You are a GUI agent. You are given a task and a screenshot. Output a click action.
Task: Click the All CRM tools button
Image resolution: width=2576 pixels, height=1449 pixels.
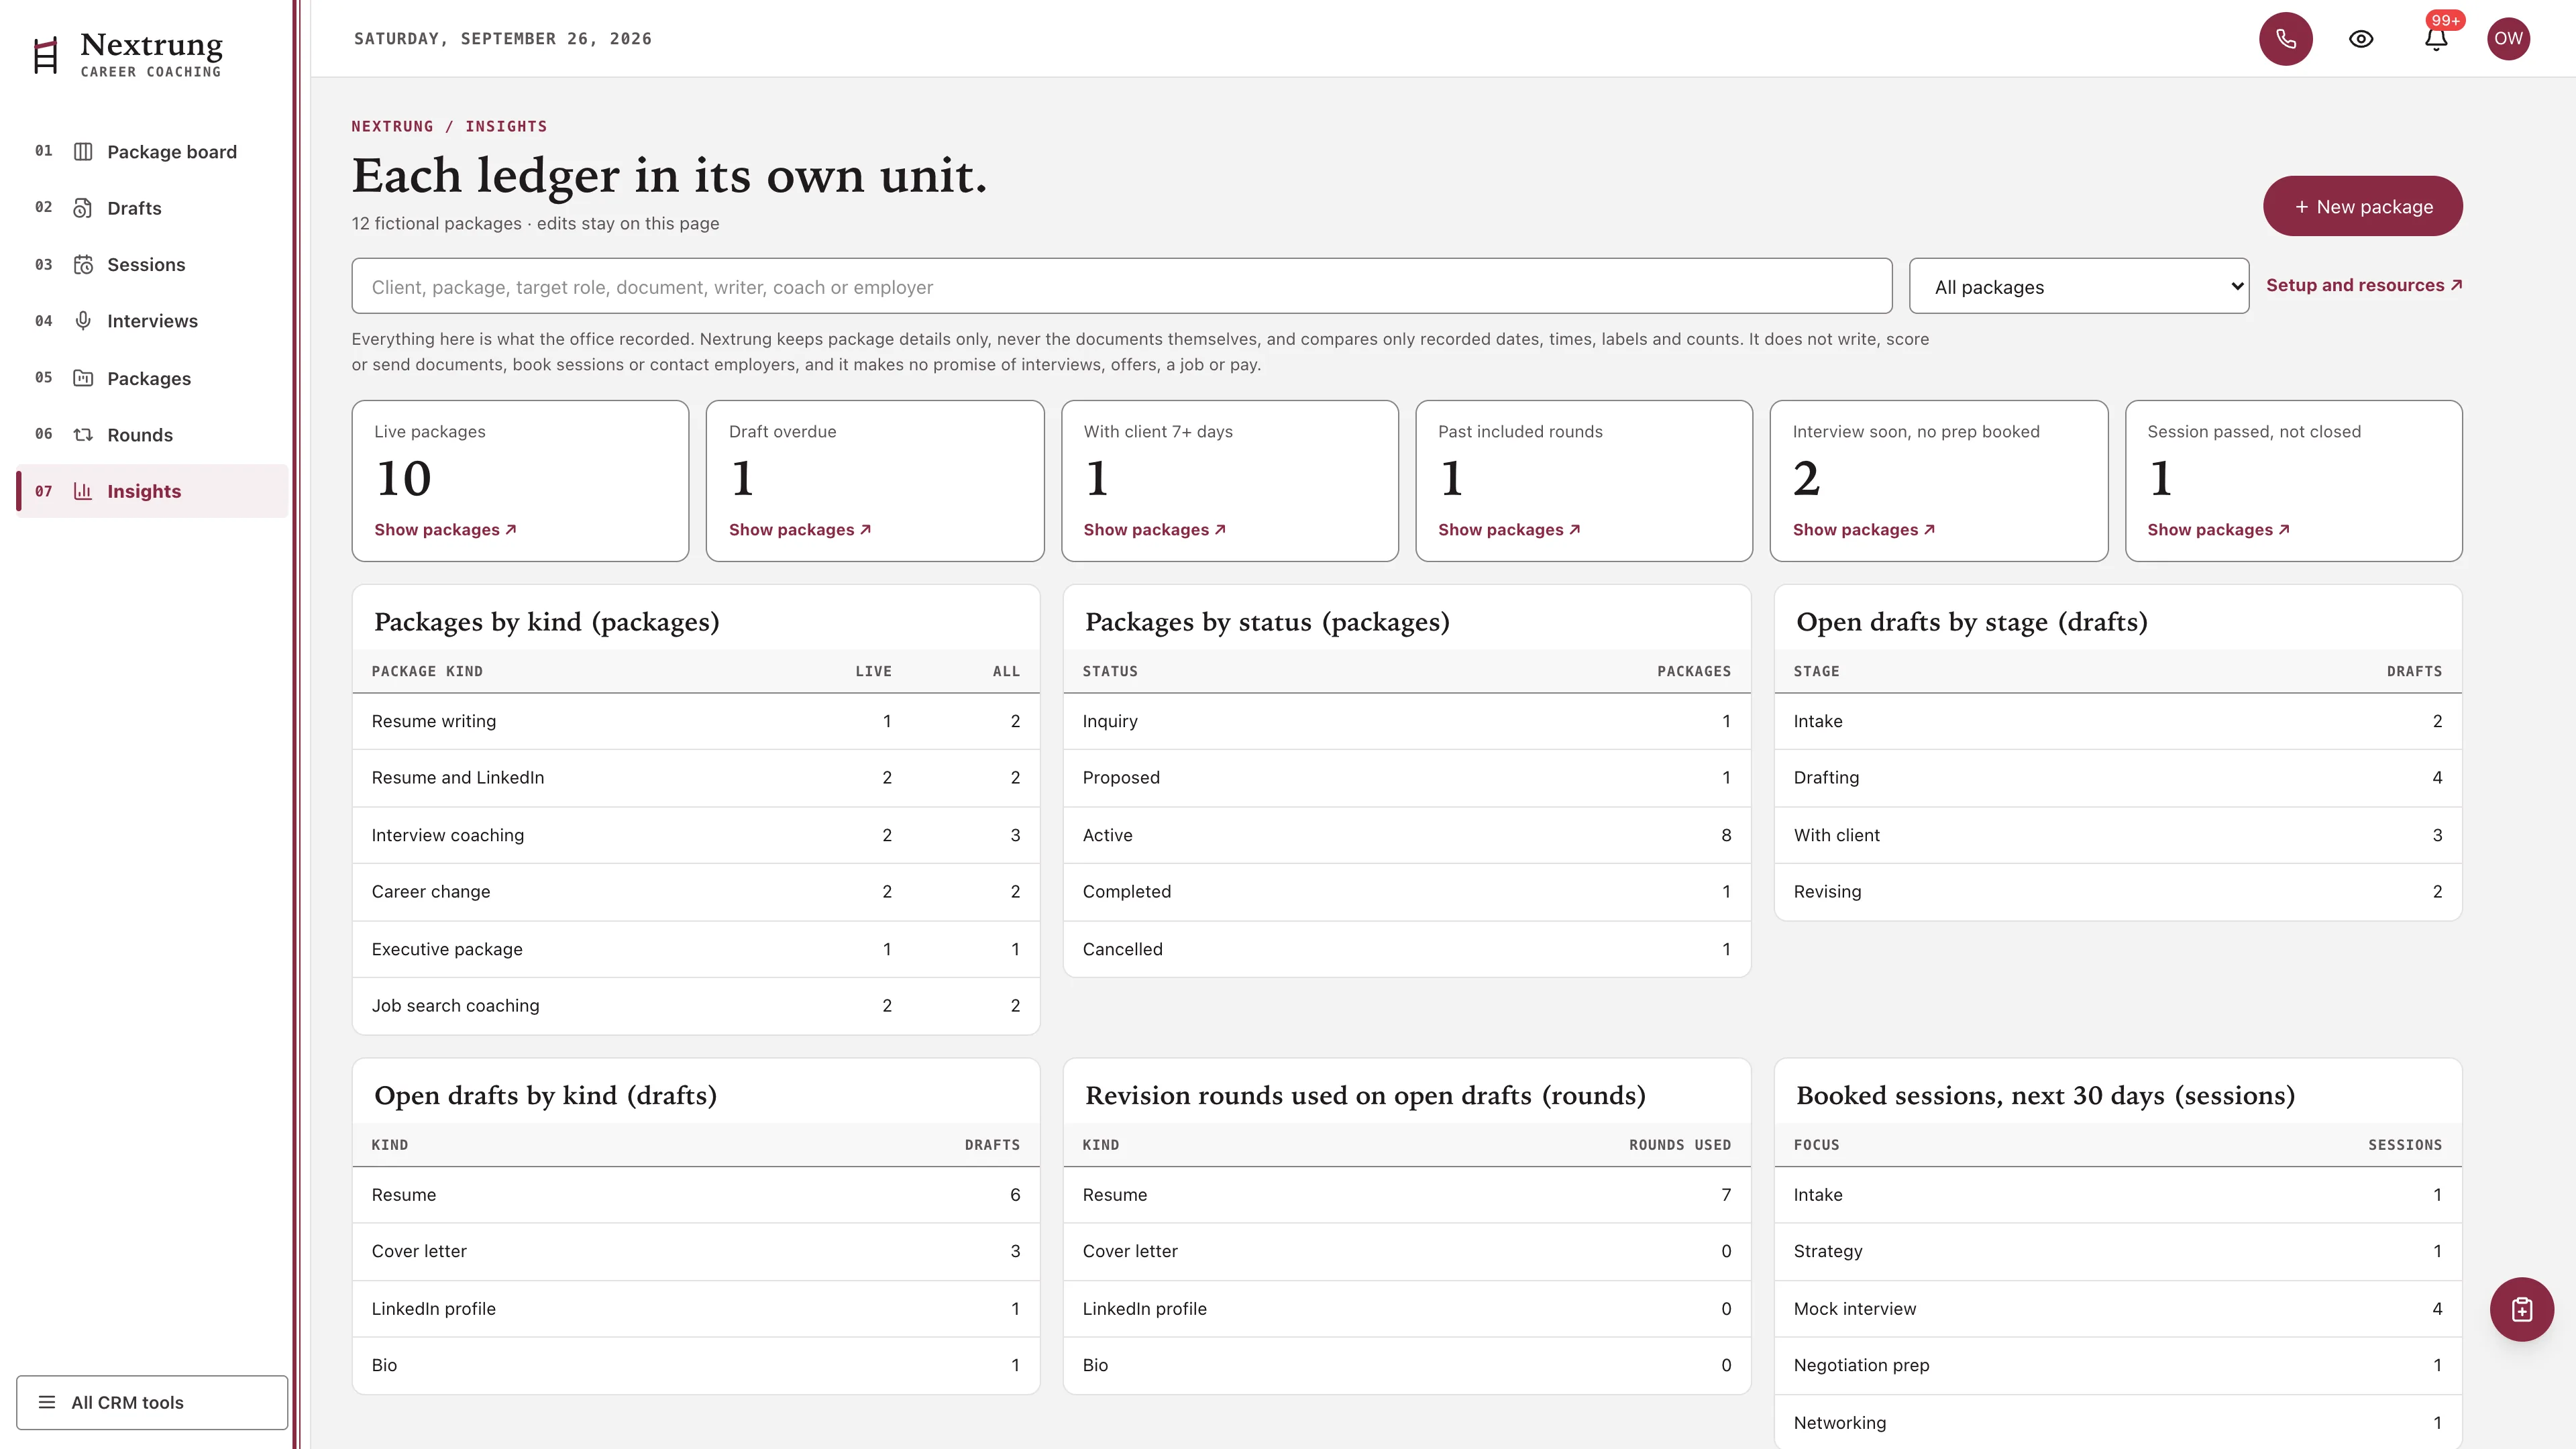click(x=152, y=1402)
